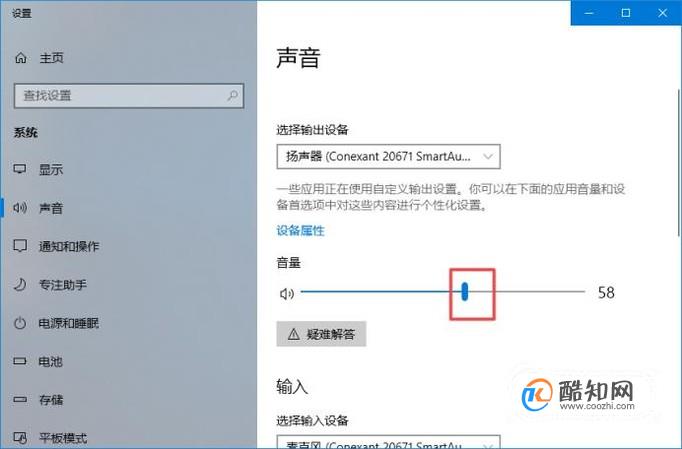Mute via speaker icon beside volume slider
Viewport: 682px width, 449px height.
click(287, 294)
